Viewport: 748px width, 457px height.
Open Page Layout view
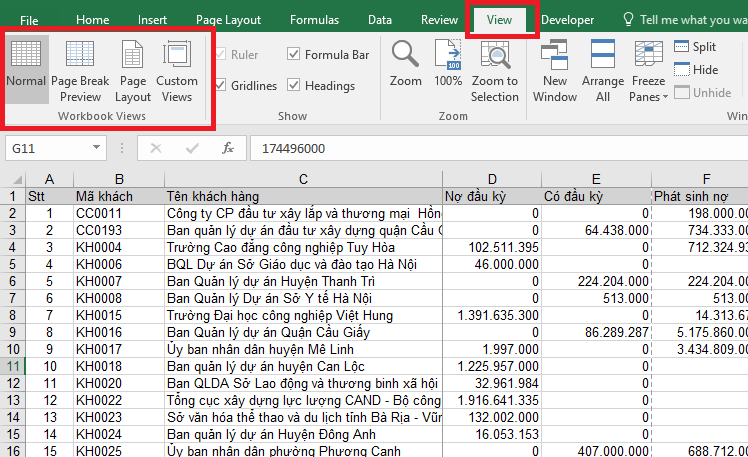tap(133, 70)
